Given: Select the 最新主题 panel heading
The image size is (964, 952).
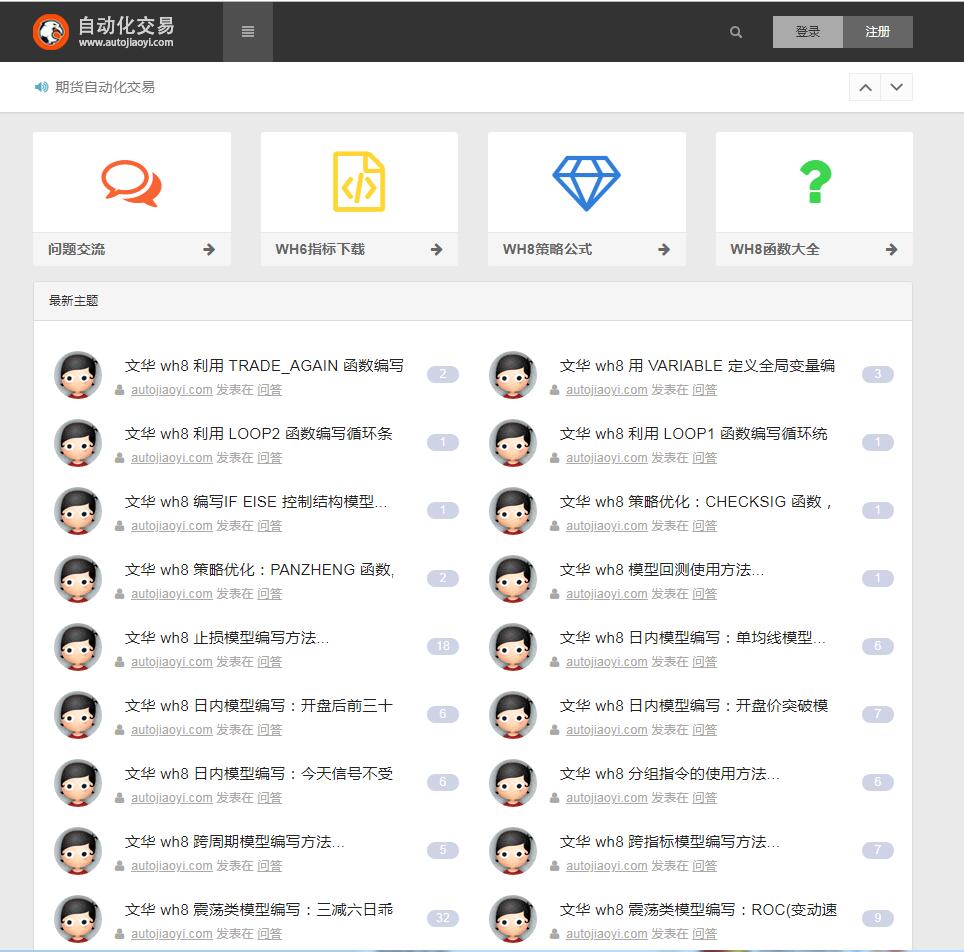Looking at the screenshot, I should 74,301.
